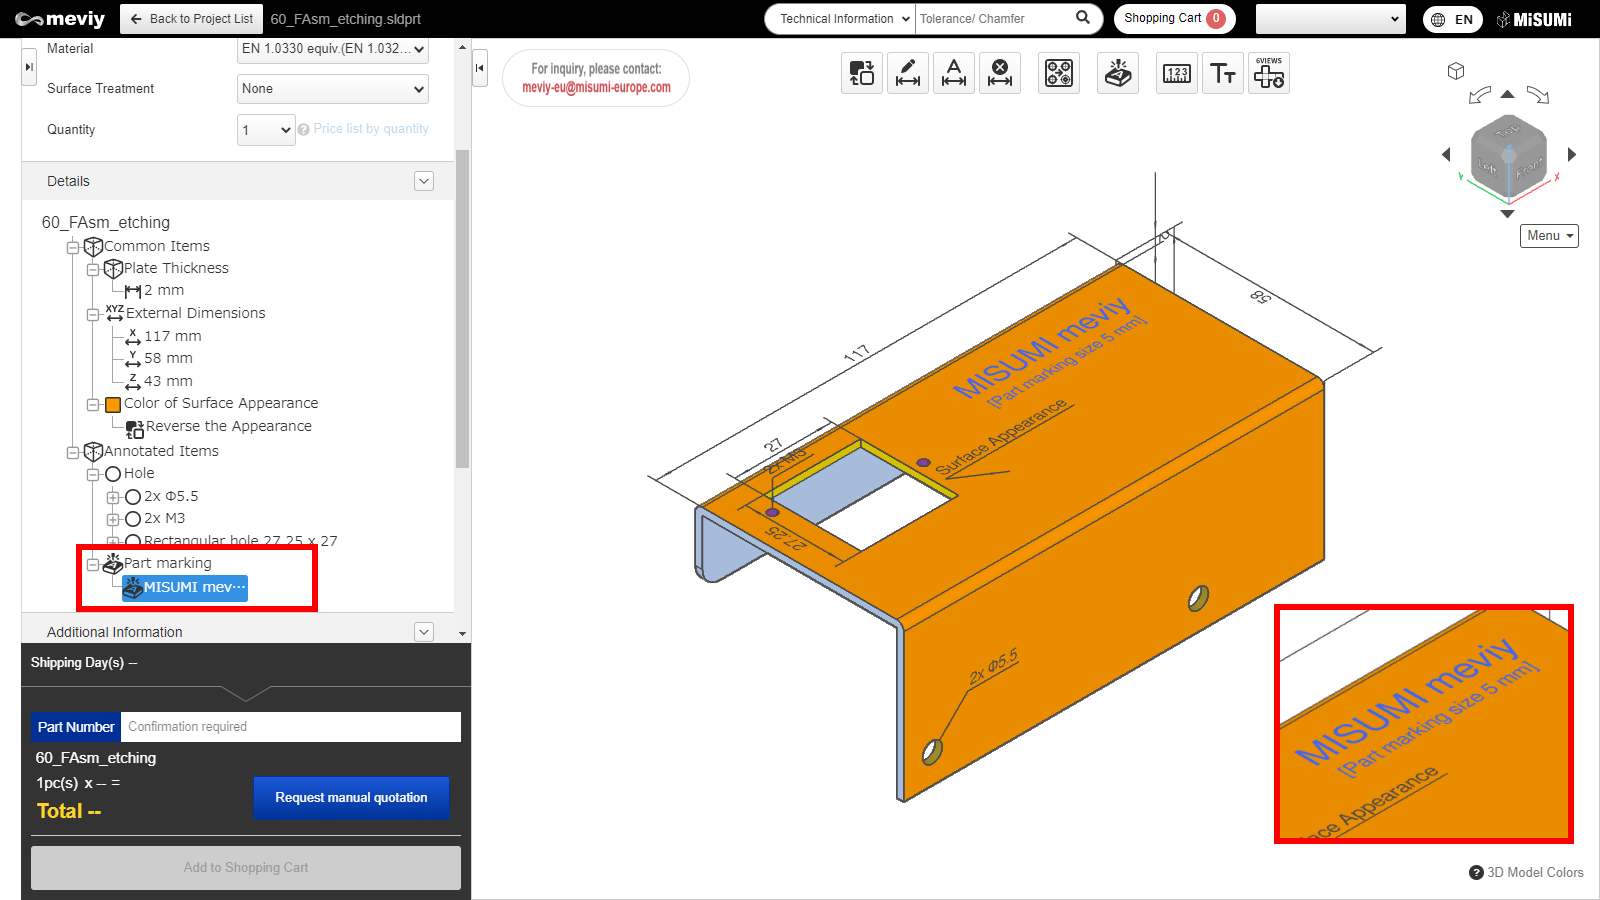
Task: Collapse Color of Surface Appearance node
Action: [x=93, y=404]
